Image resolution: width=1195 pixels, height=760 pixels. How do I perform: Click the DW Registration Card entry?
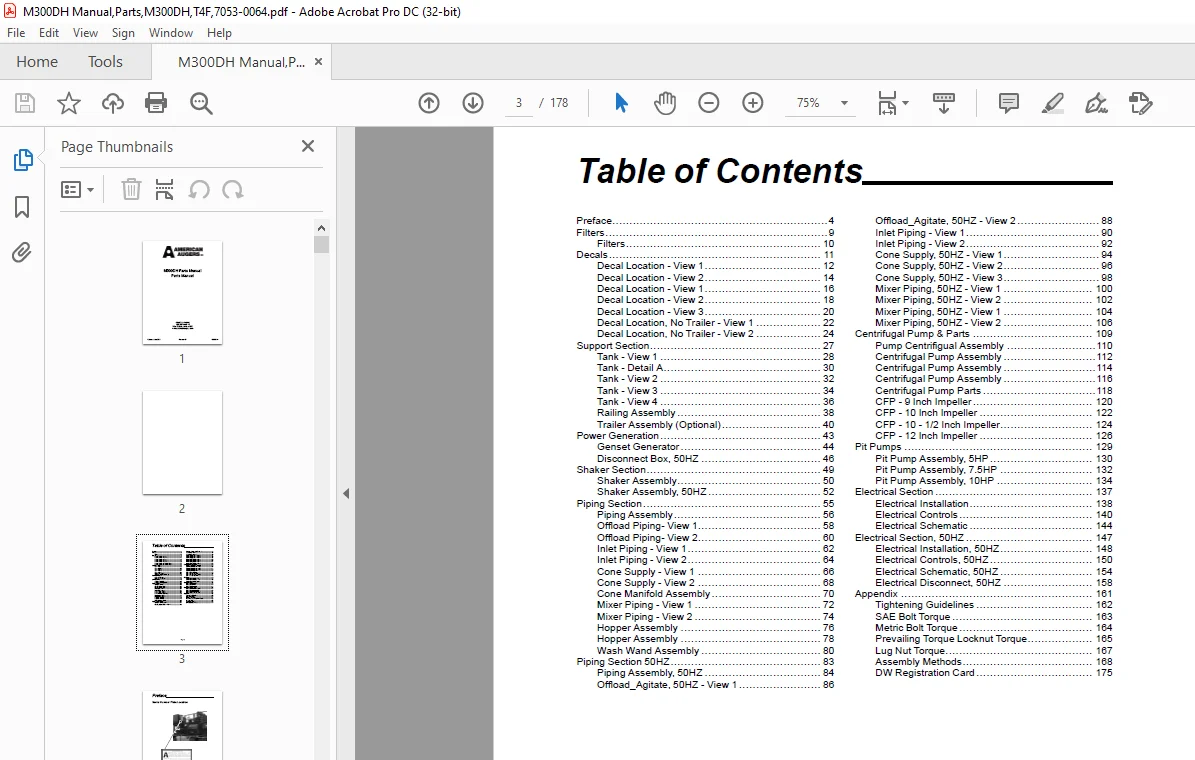pyautogui.click(x=994, y=673)
